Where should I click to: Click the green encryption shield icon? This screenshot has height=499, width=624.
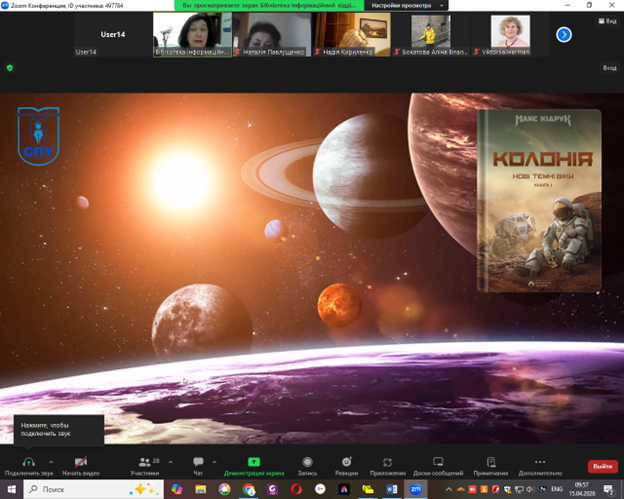(x=10, y=68)
